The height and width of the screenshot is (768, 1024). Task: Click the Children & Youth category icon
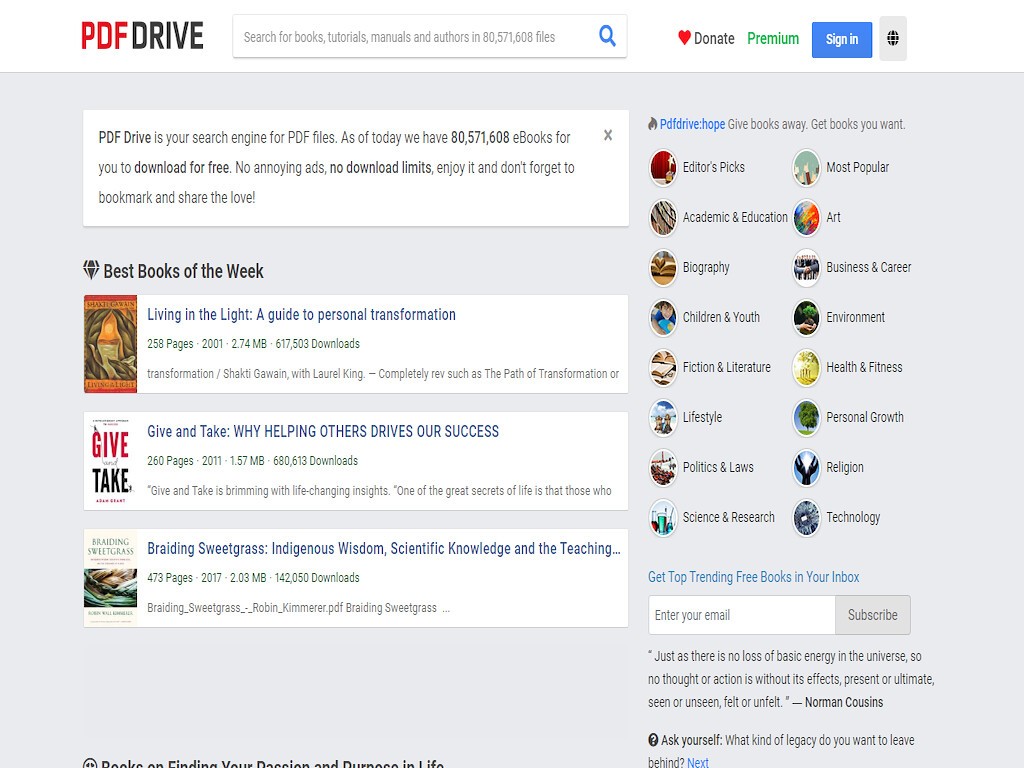[x=663, y=317]
